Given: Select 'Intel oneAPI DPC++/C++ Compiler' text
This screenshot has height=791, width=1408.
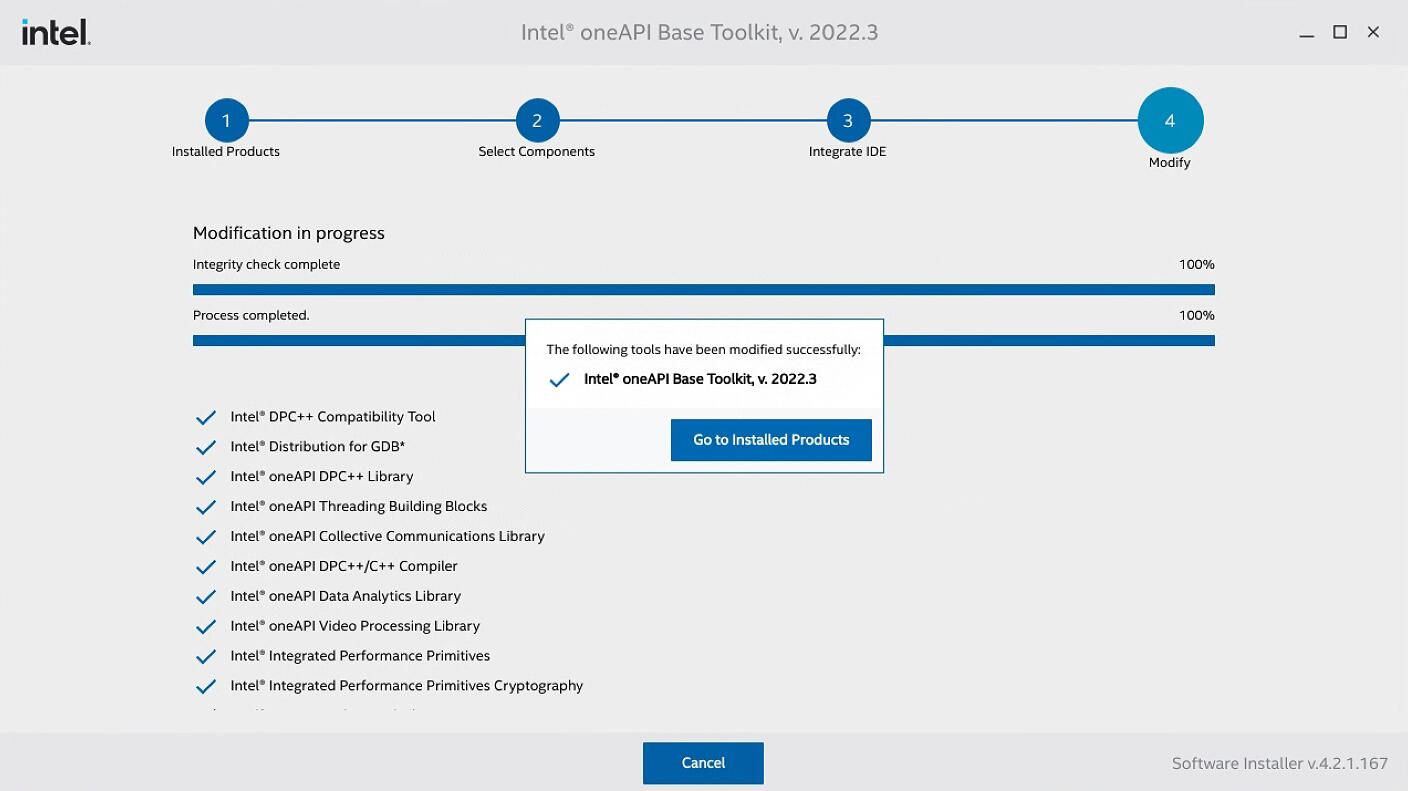Looking at the screenshot, I should [x=344, y=567].
